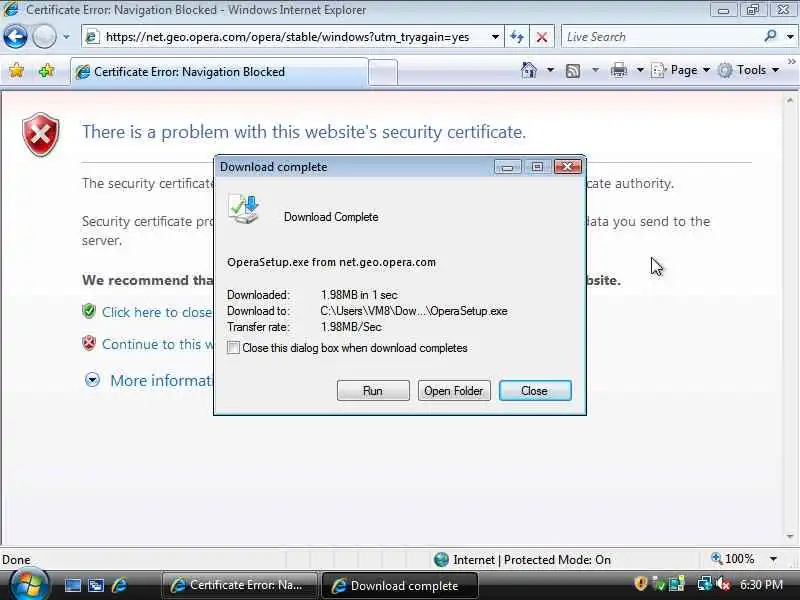The width and height of the screenshot is (800, 600).
Task: Open the Tools menu dropdown
Action: [x=748, y=70]
